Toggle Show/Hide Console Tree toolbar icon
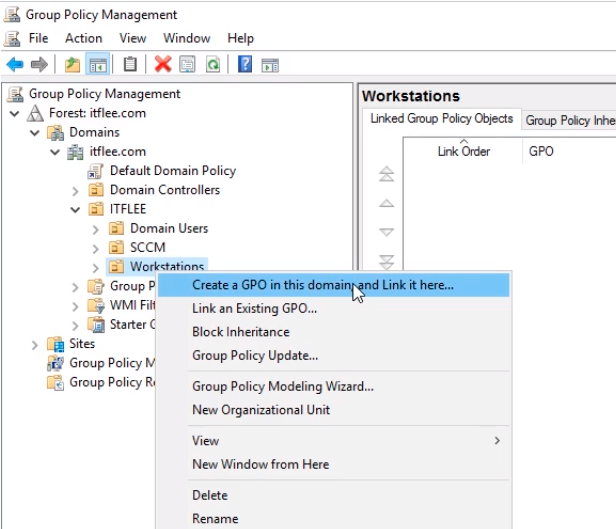The height and width of the screenshot is (529, 616). click(x=98, y=64)
